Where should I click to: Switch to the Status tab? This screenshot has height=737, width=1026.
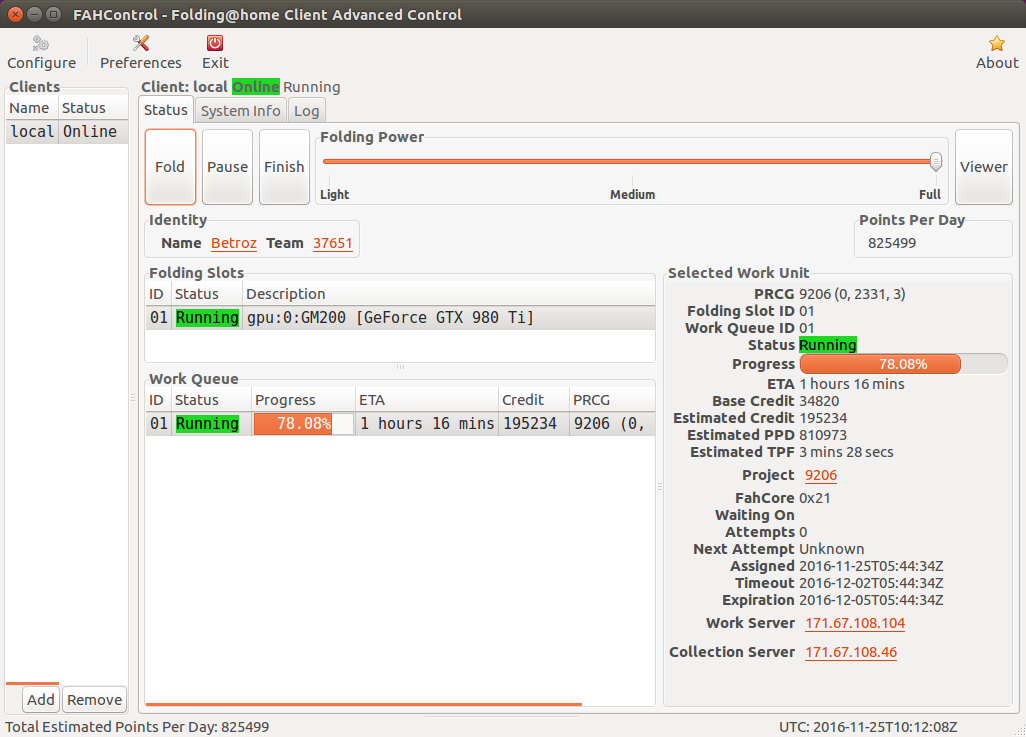(166, 110)
